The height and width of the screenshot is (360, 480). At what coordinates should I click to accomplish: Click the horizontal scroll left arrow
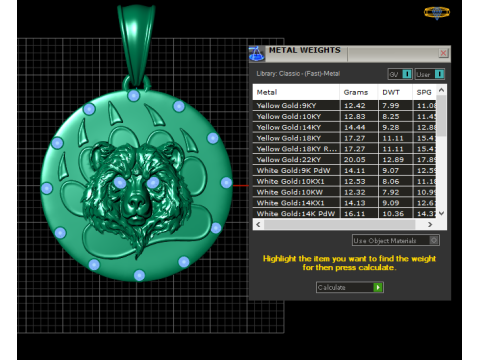point(258,224)
